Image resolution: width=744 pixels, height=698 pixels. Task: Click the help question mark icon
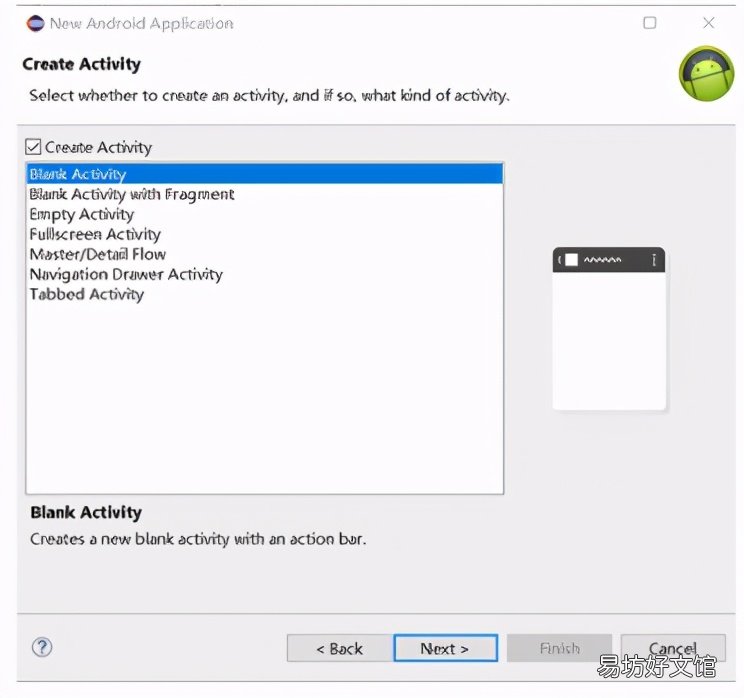[x=42, y=647]
